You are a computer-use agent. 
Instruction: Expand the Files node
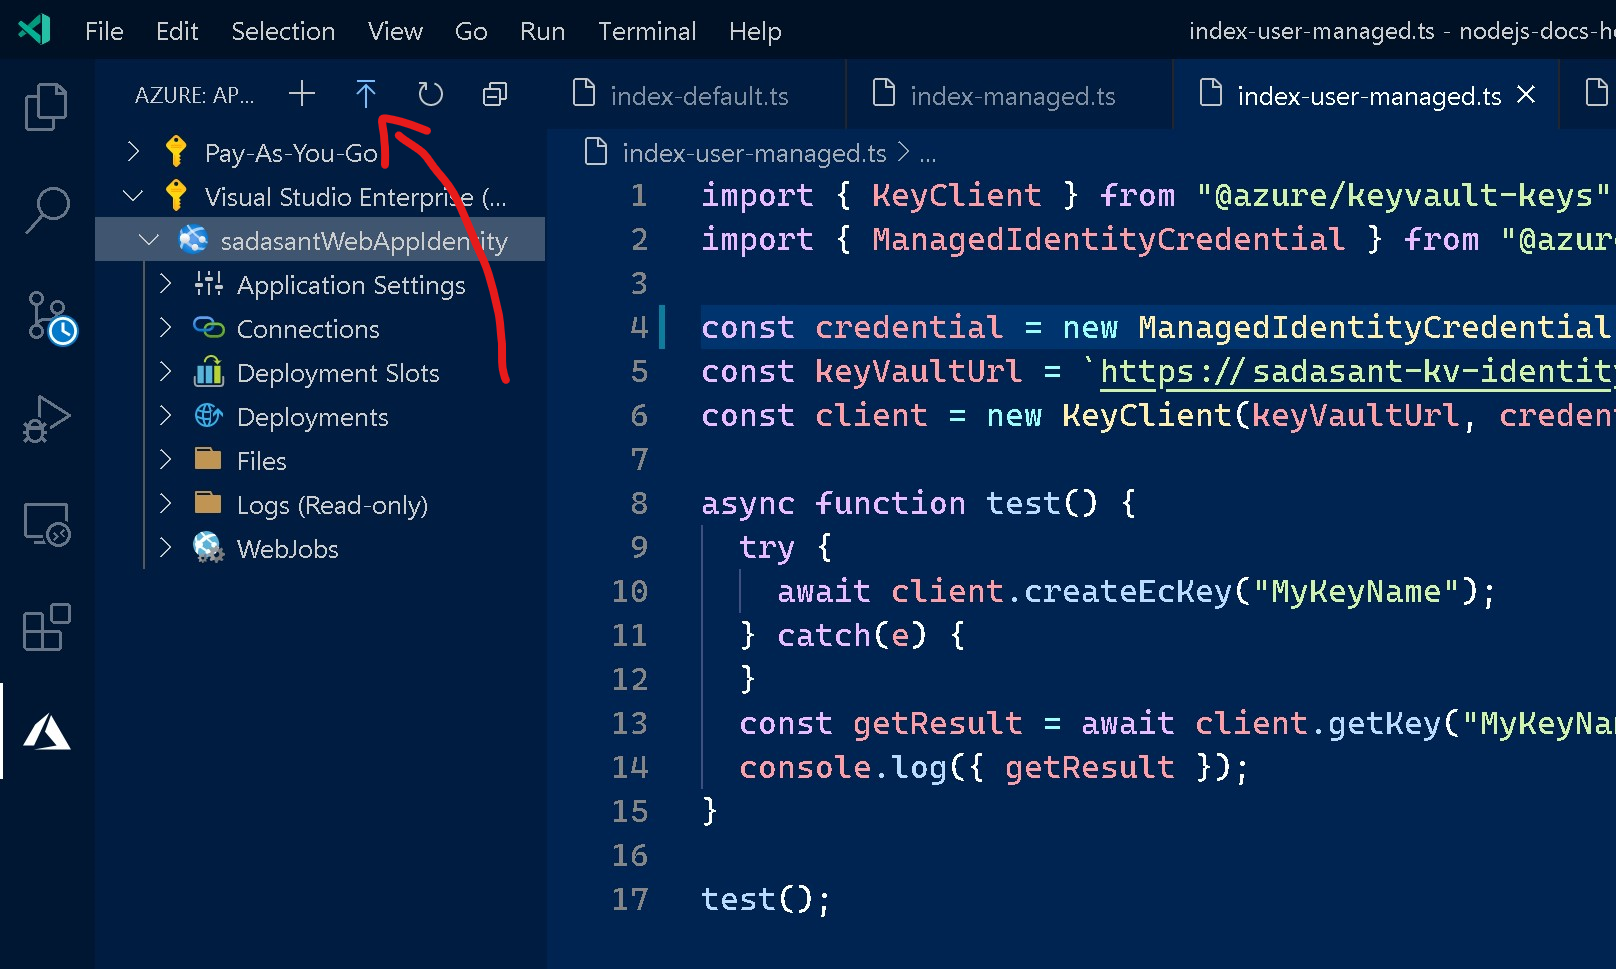tap(166, 460)
